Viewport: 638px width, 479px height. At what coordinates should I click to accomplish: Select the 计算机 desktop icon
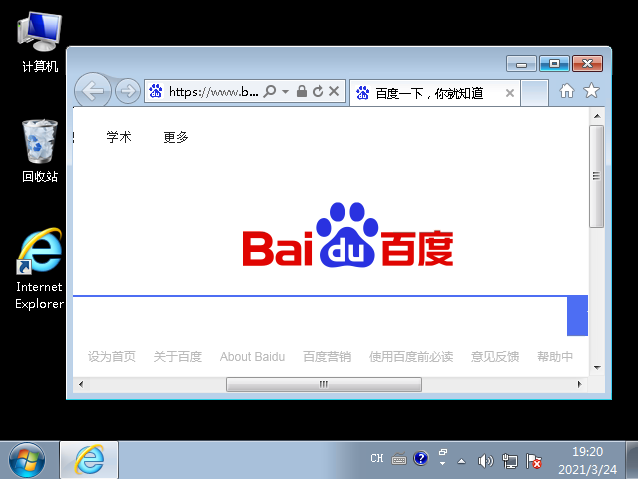coord(40,43)
